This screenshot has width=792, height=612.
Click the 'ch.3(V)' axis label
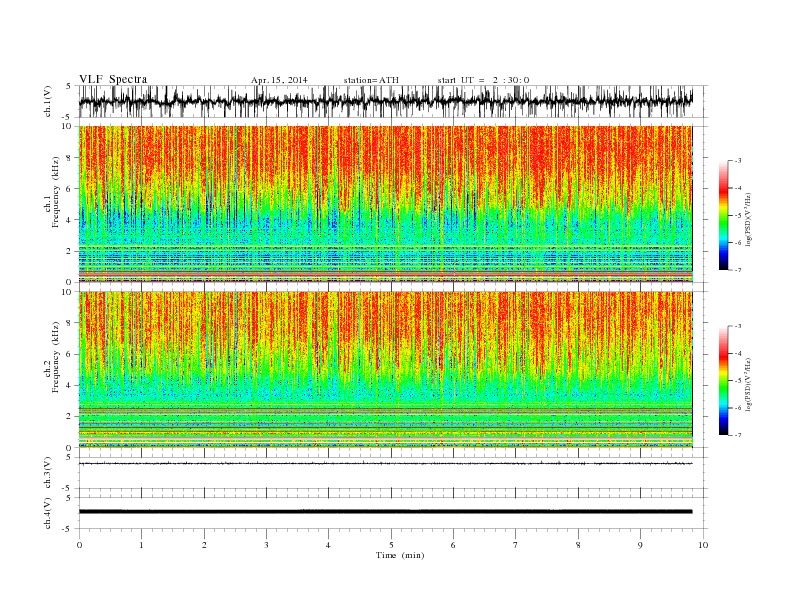(x=48, y=473)
